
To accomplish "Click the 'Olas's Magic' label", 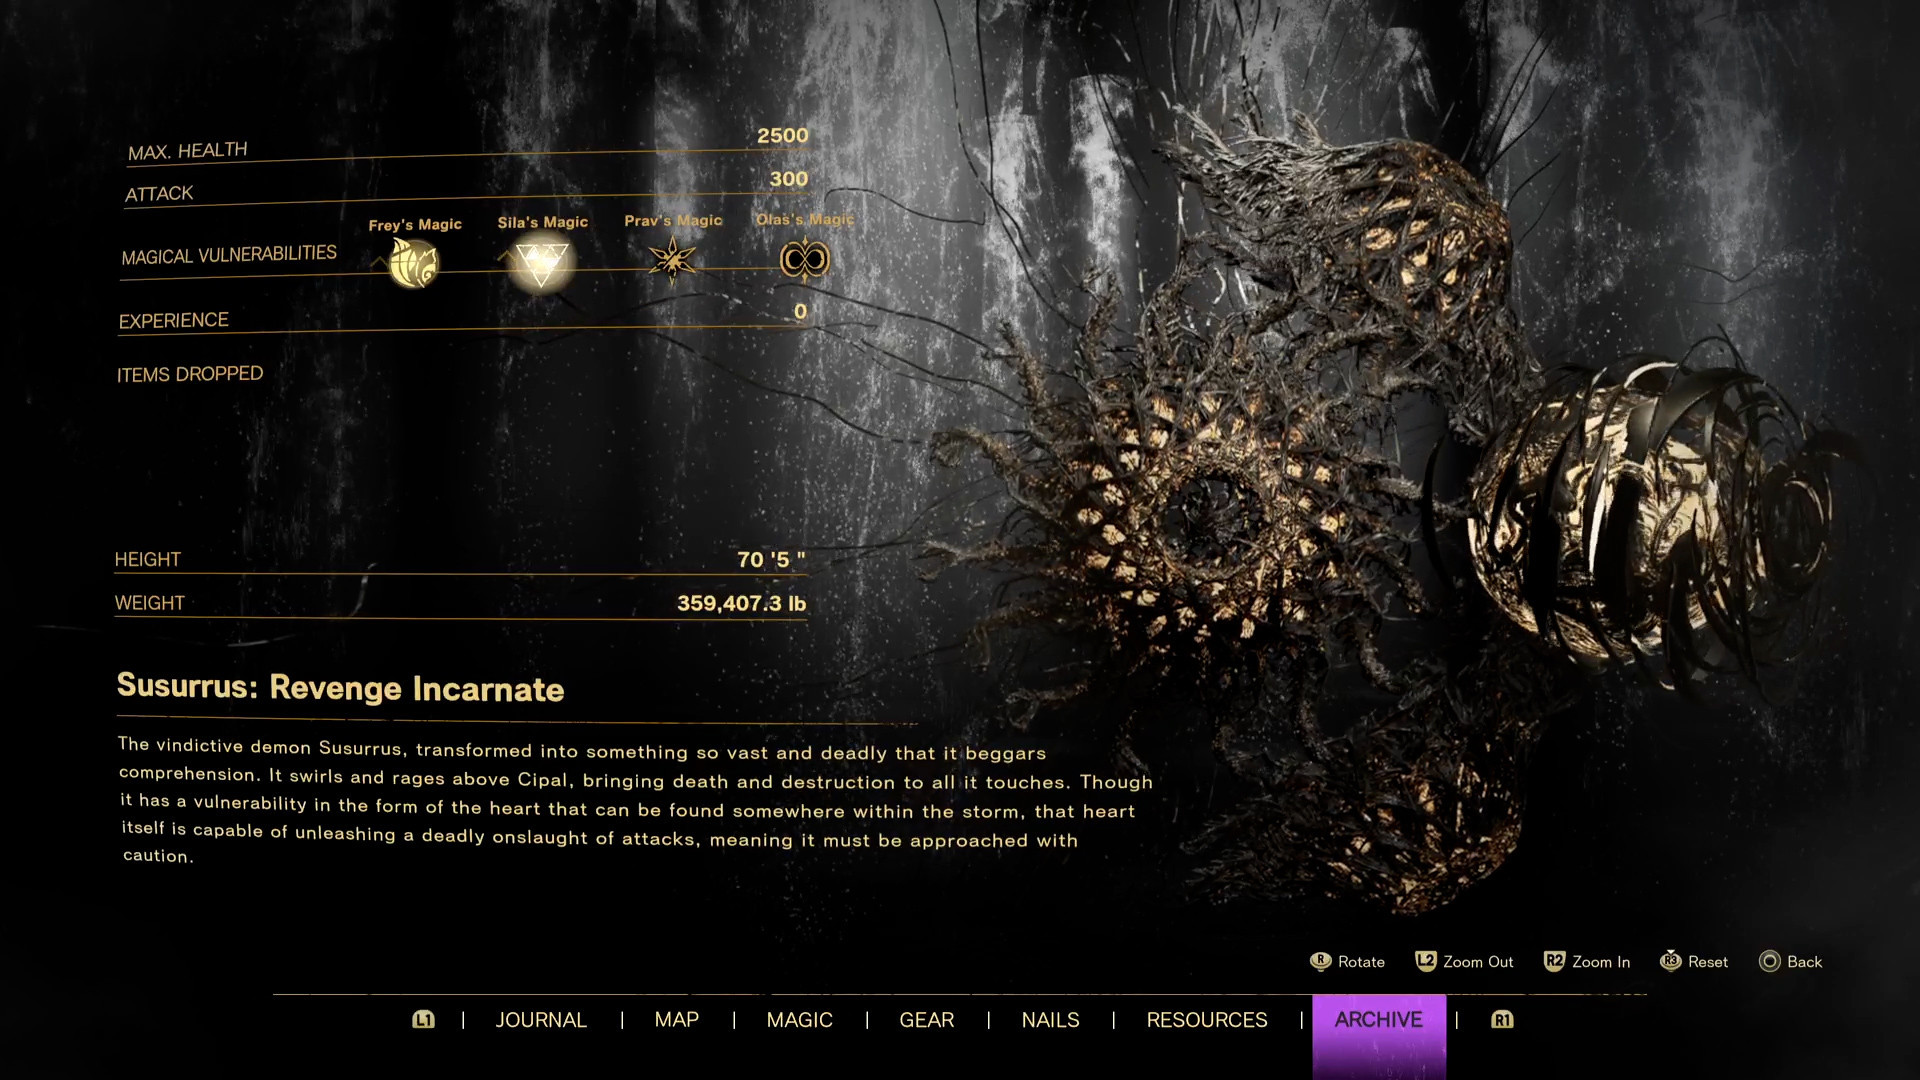I will pos(805,219).
